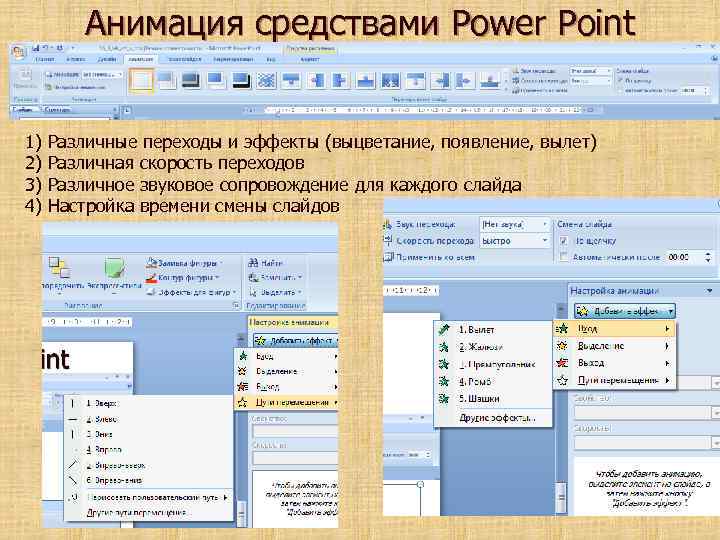
Task: Select effect '4. Ромб'
Action: coord(493,381)
